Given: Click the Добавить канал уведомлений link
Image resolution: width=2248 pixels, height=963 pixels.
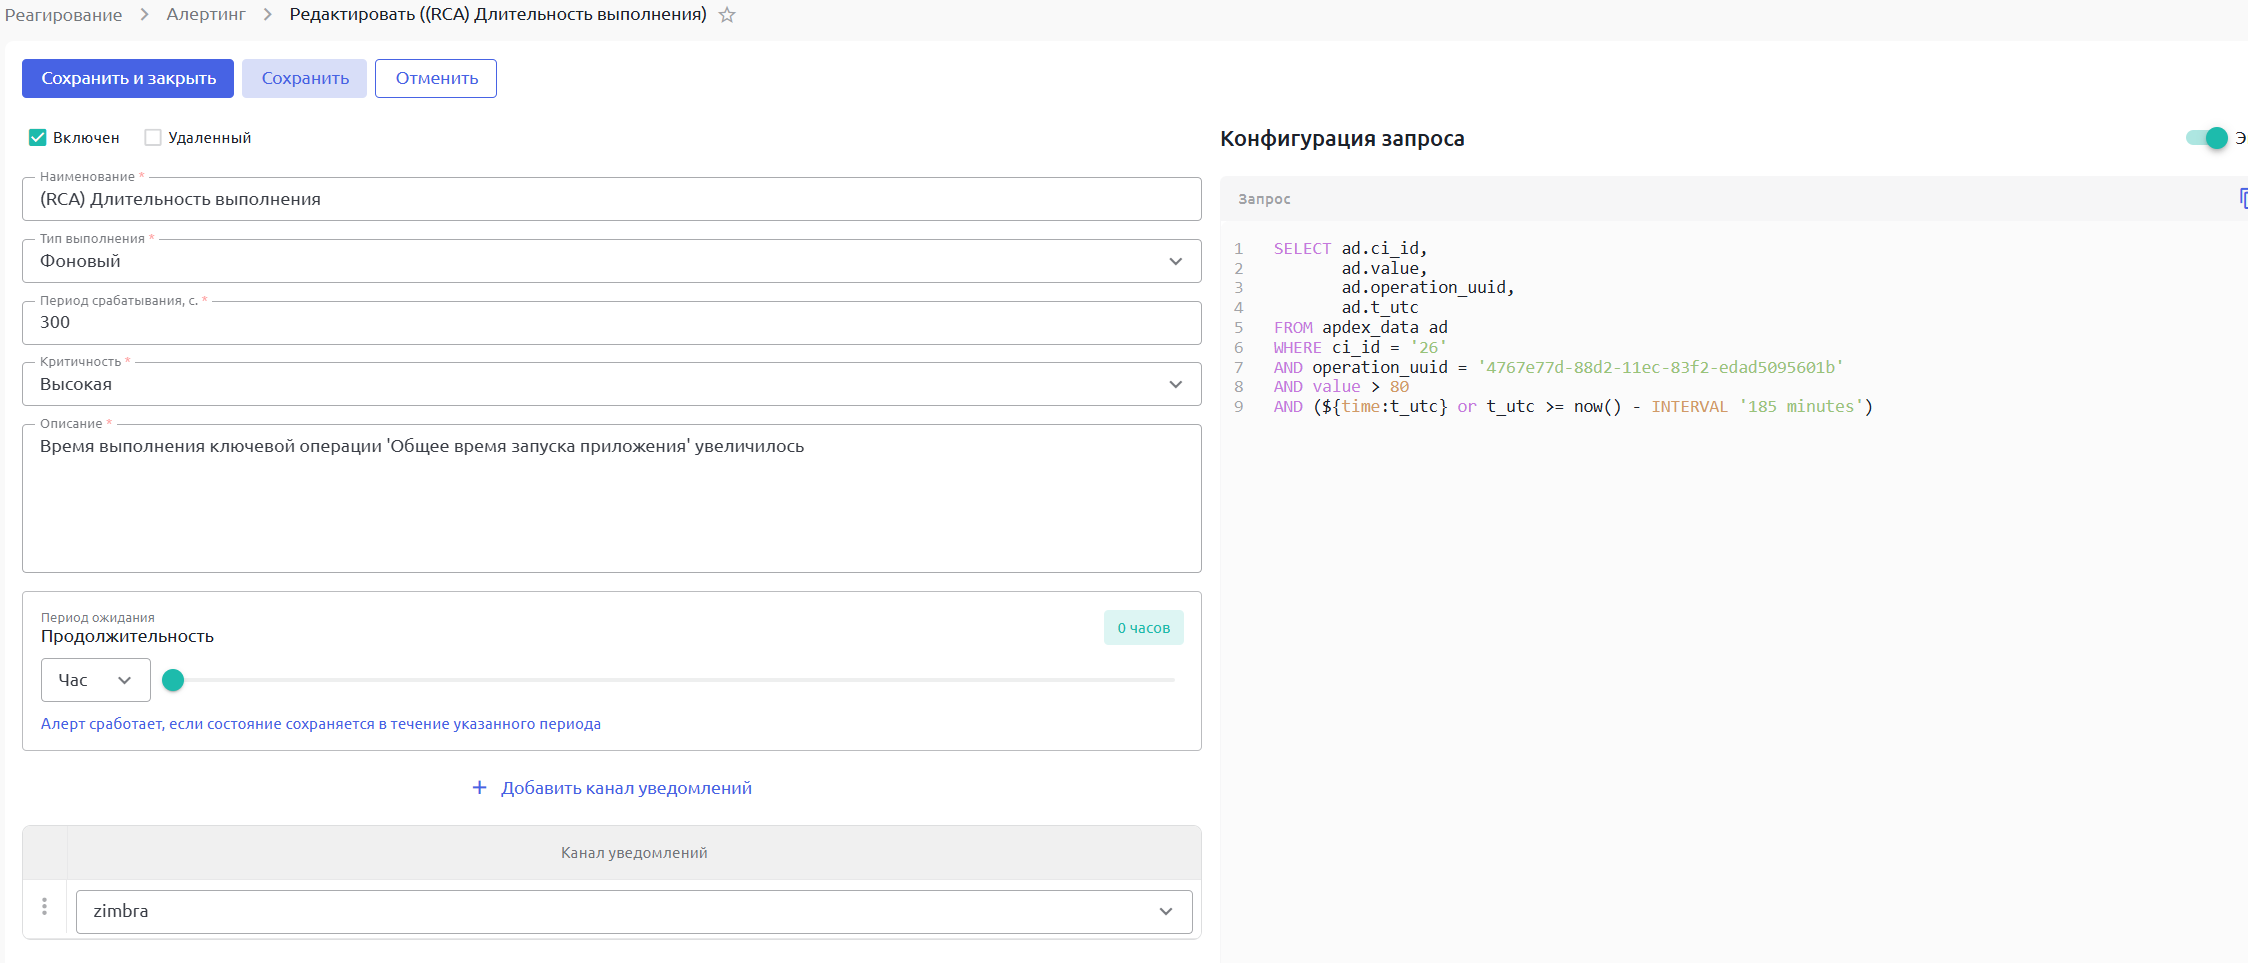Looking at the screenshot, I should point(626,788).
